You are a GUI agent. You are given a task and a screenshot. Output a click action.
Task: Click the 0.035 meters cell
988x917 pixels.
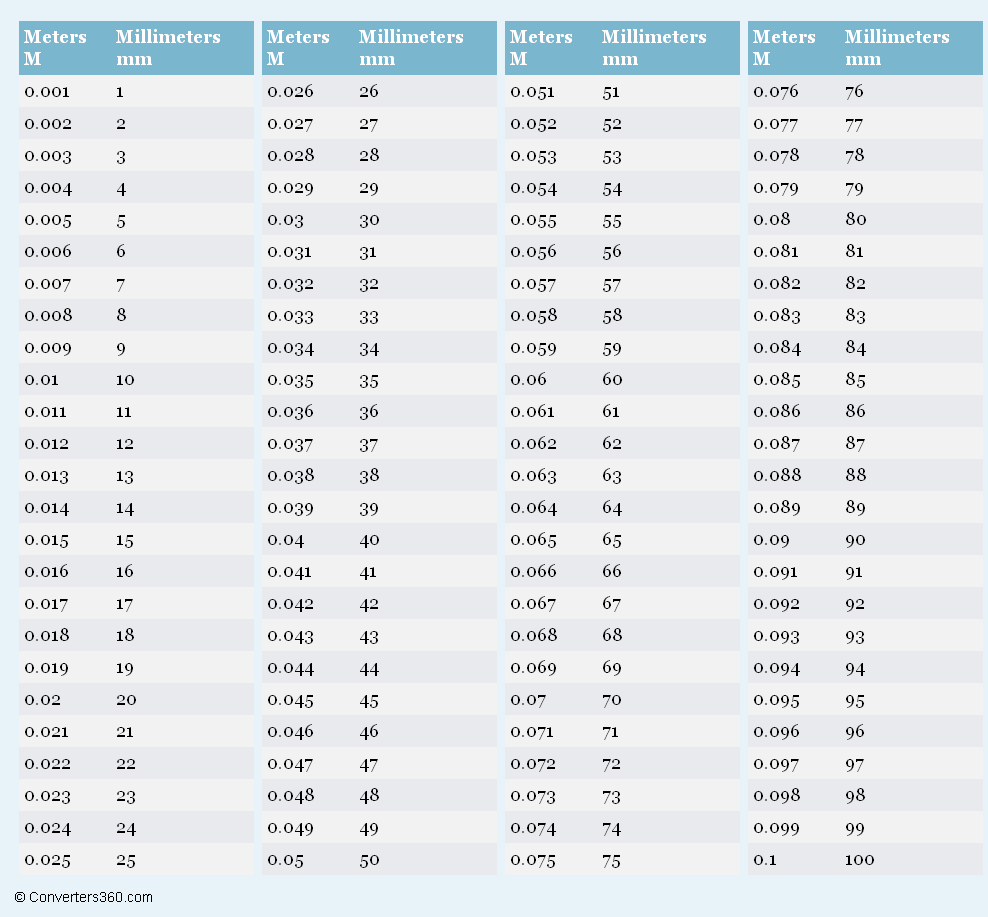pos(290,380)
